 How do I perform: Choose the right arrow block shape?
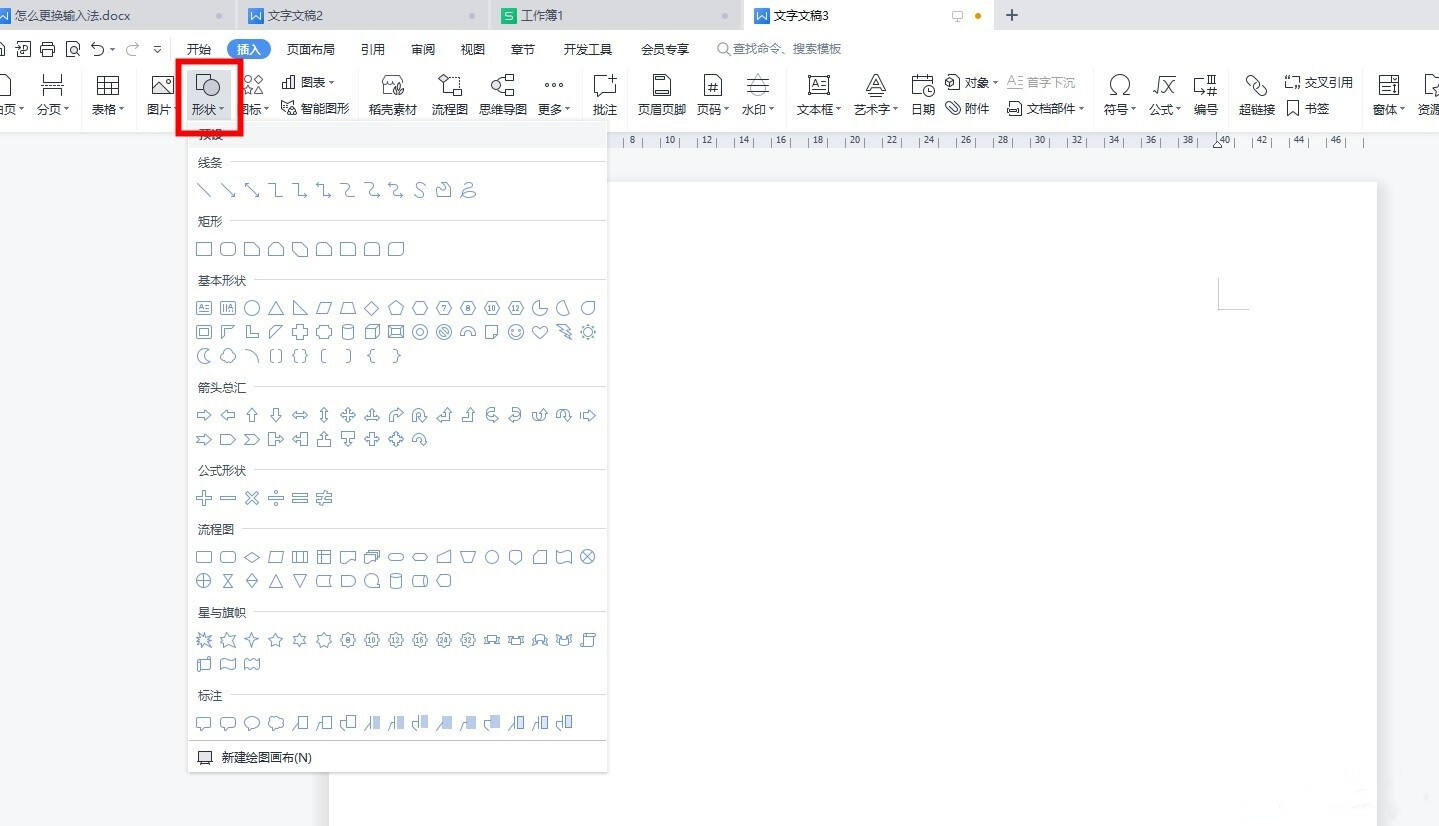[204, 415]
